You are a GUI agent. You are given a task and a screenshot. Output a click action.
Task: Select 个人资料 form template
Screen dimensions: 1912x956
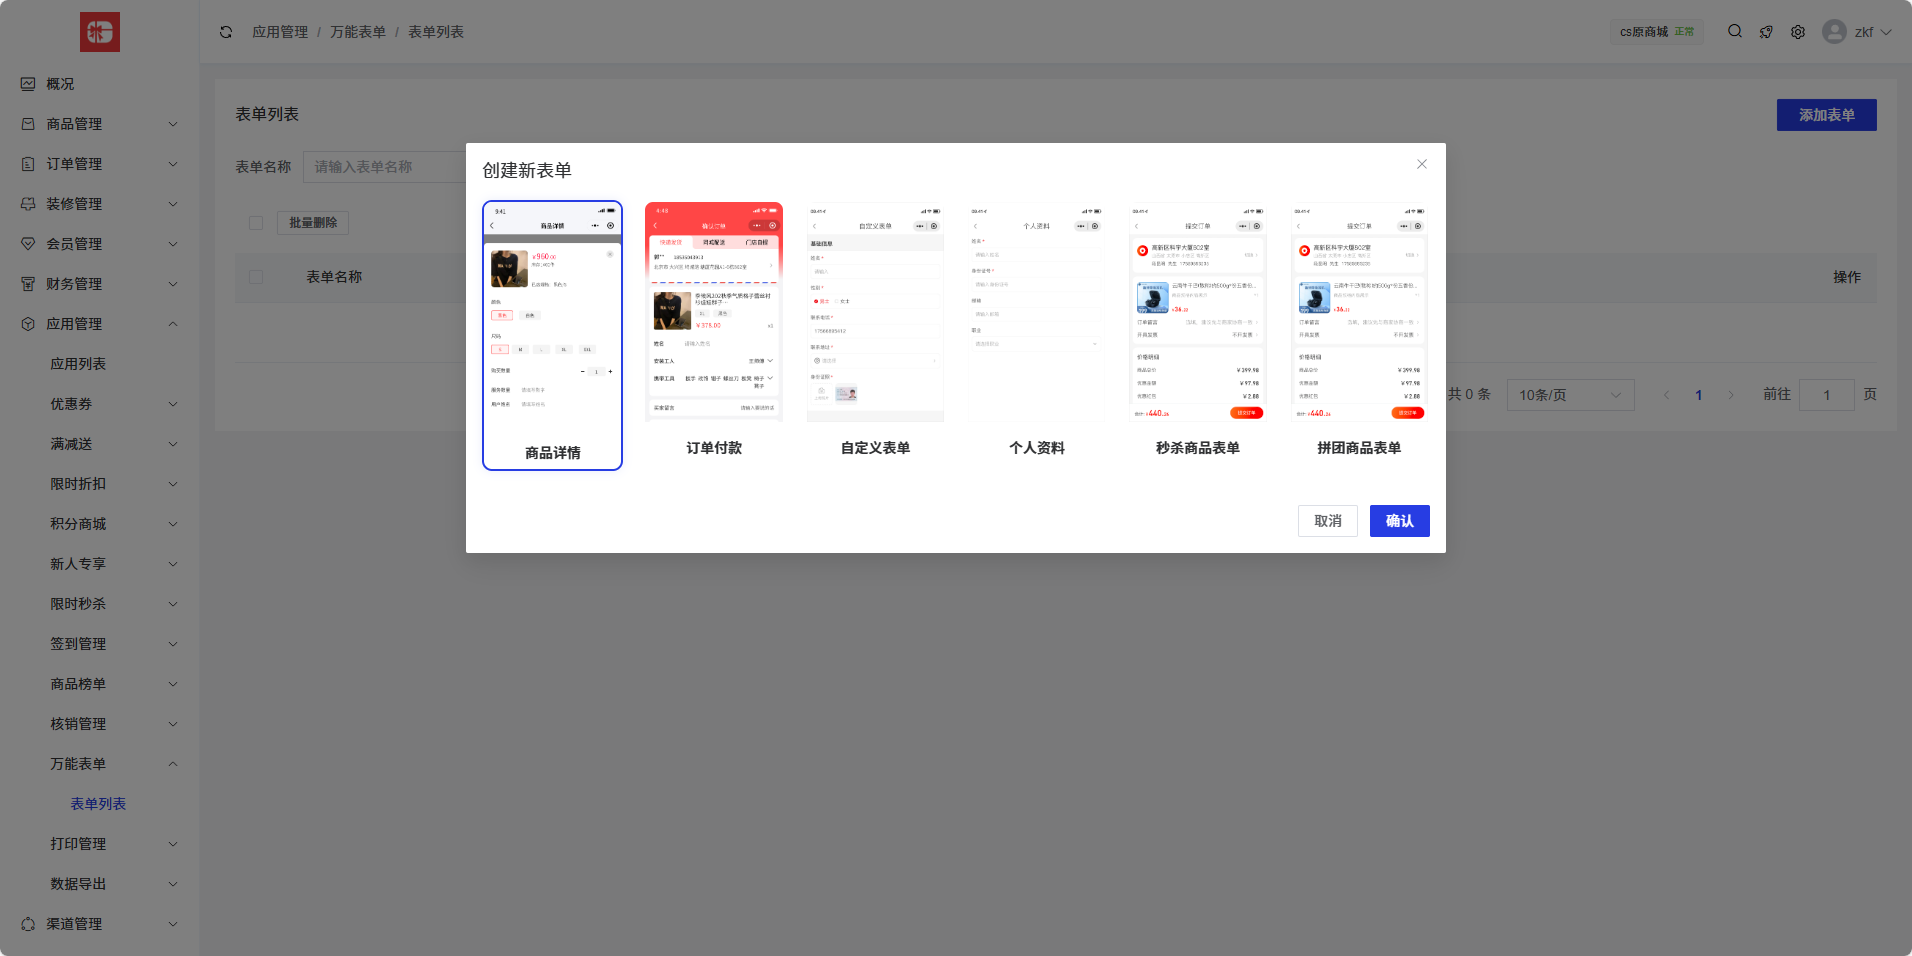(1037, 332)
